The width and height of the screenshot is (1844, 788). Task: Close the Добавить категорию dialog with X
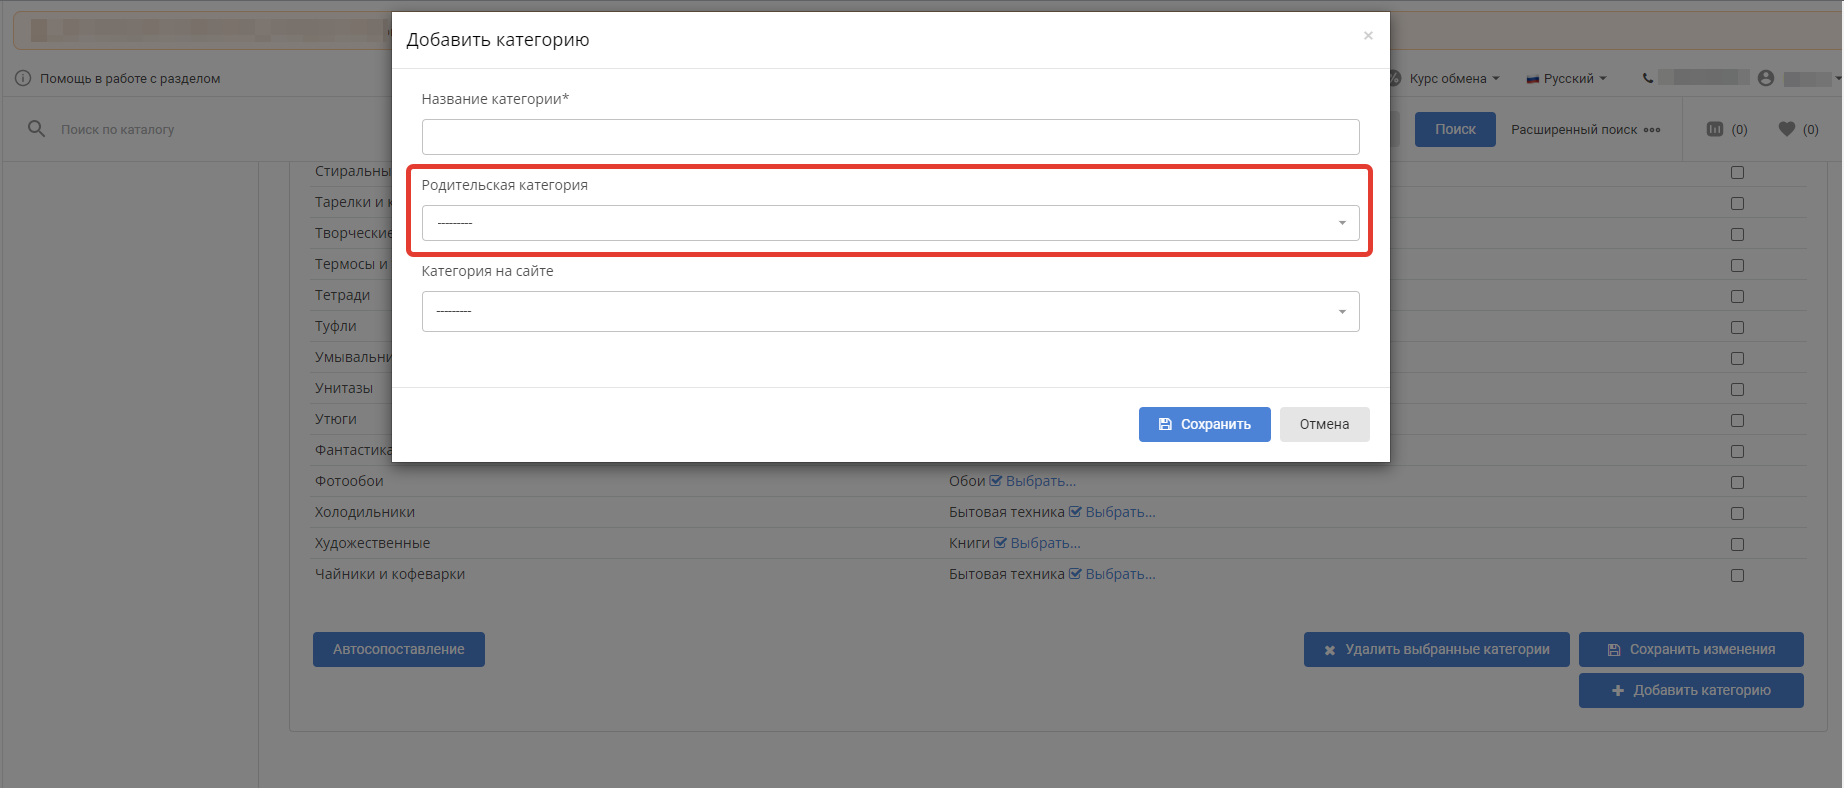point(1368,36)
